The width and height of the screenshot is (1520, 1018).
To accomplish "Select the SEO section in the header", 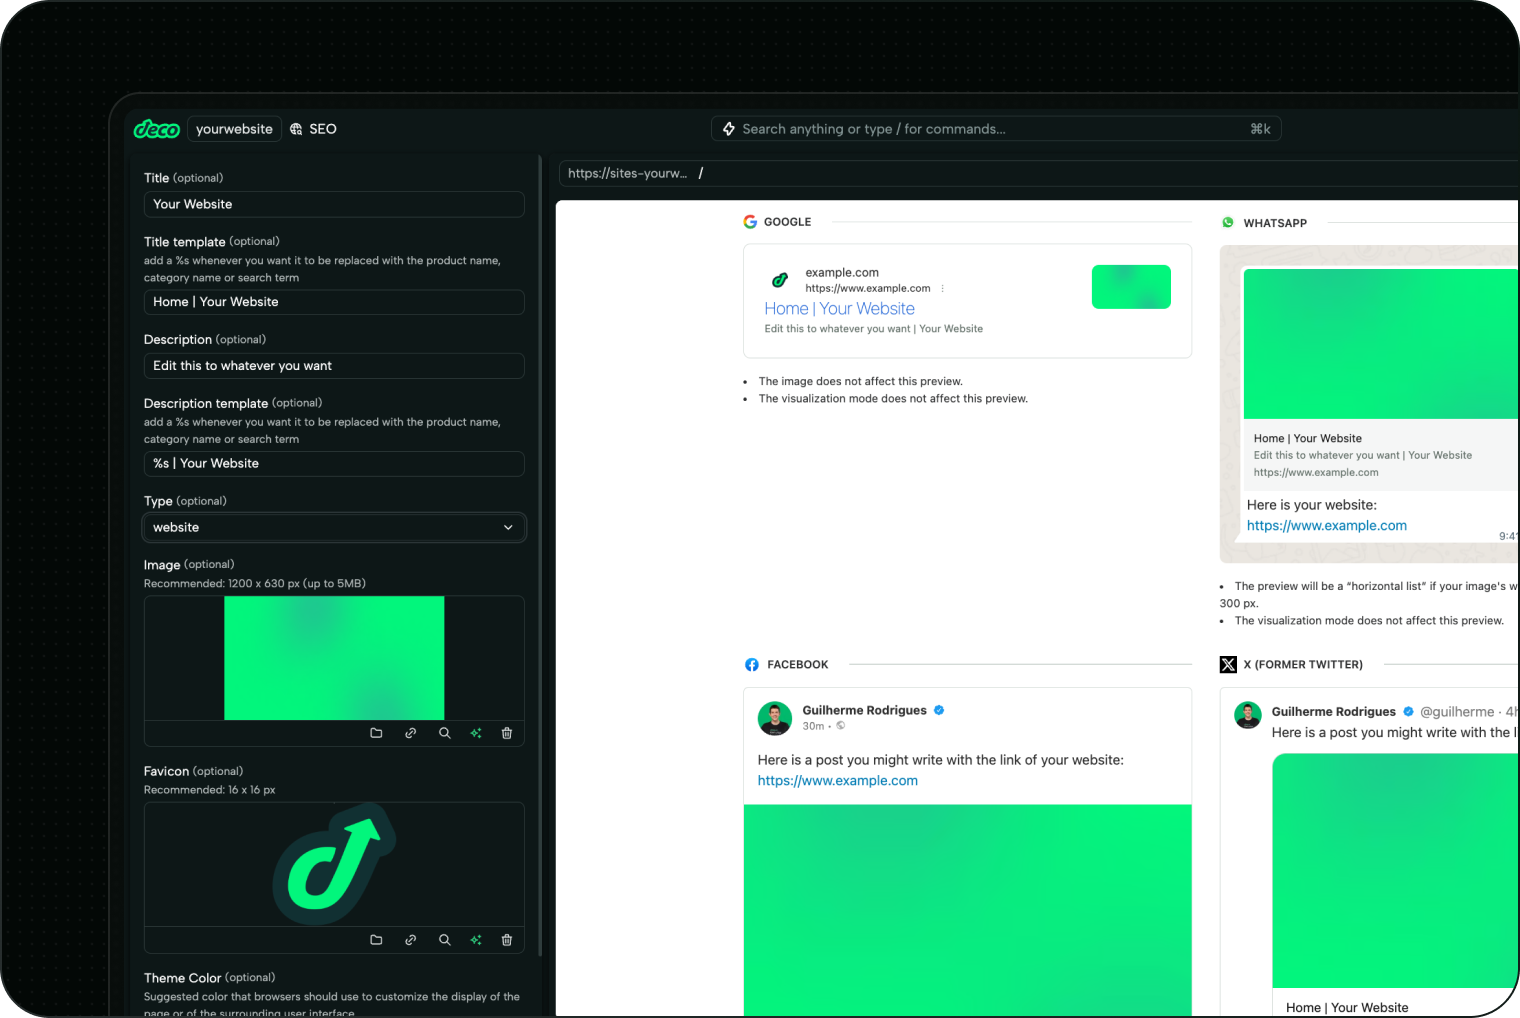I will [x=323, y=128].
